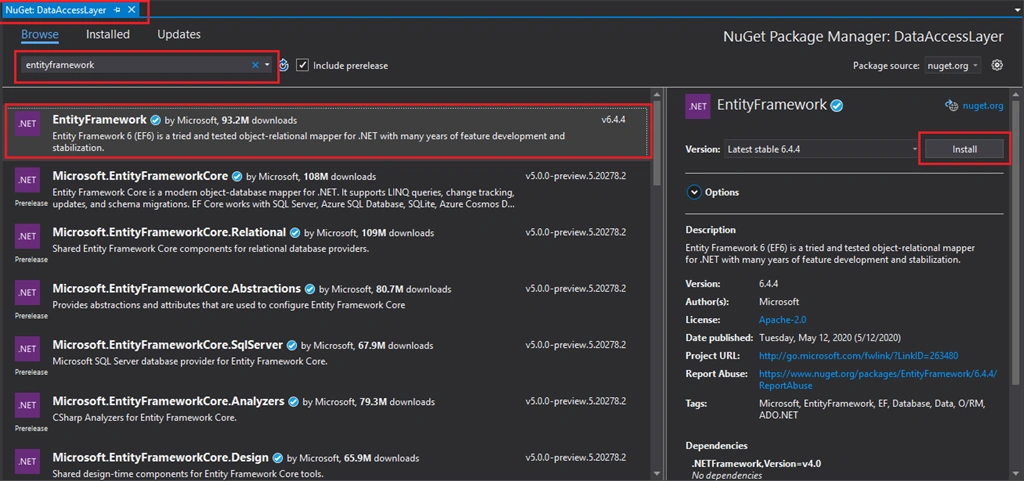
Task: Open the Project URL go.microsoft.com link
Action: pyautogui.click(x=858, y=356)
